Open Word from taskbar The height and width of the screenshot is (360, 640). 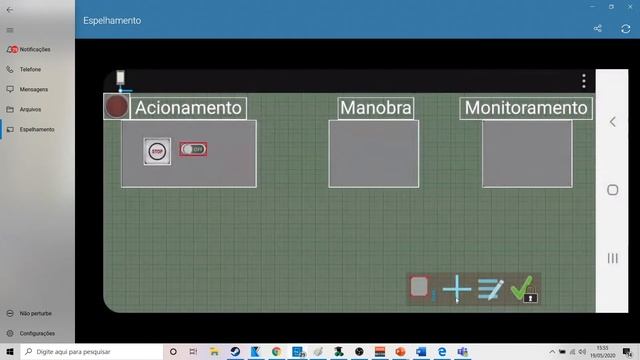point(421,351)
